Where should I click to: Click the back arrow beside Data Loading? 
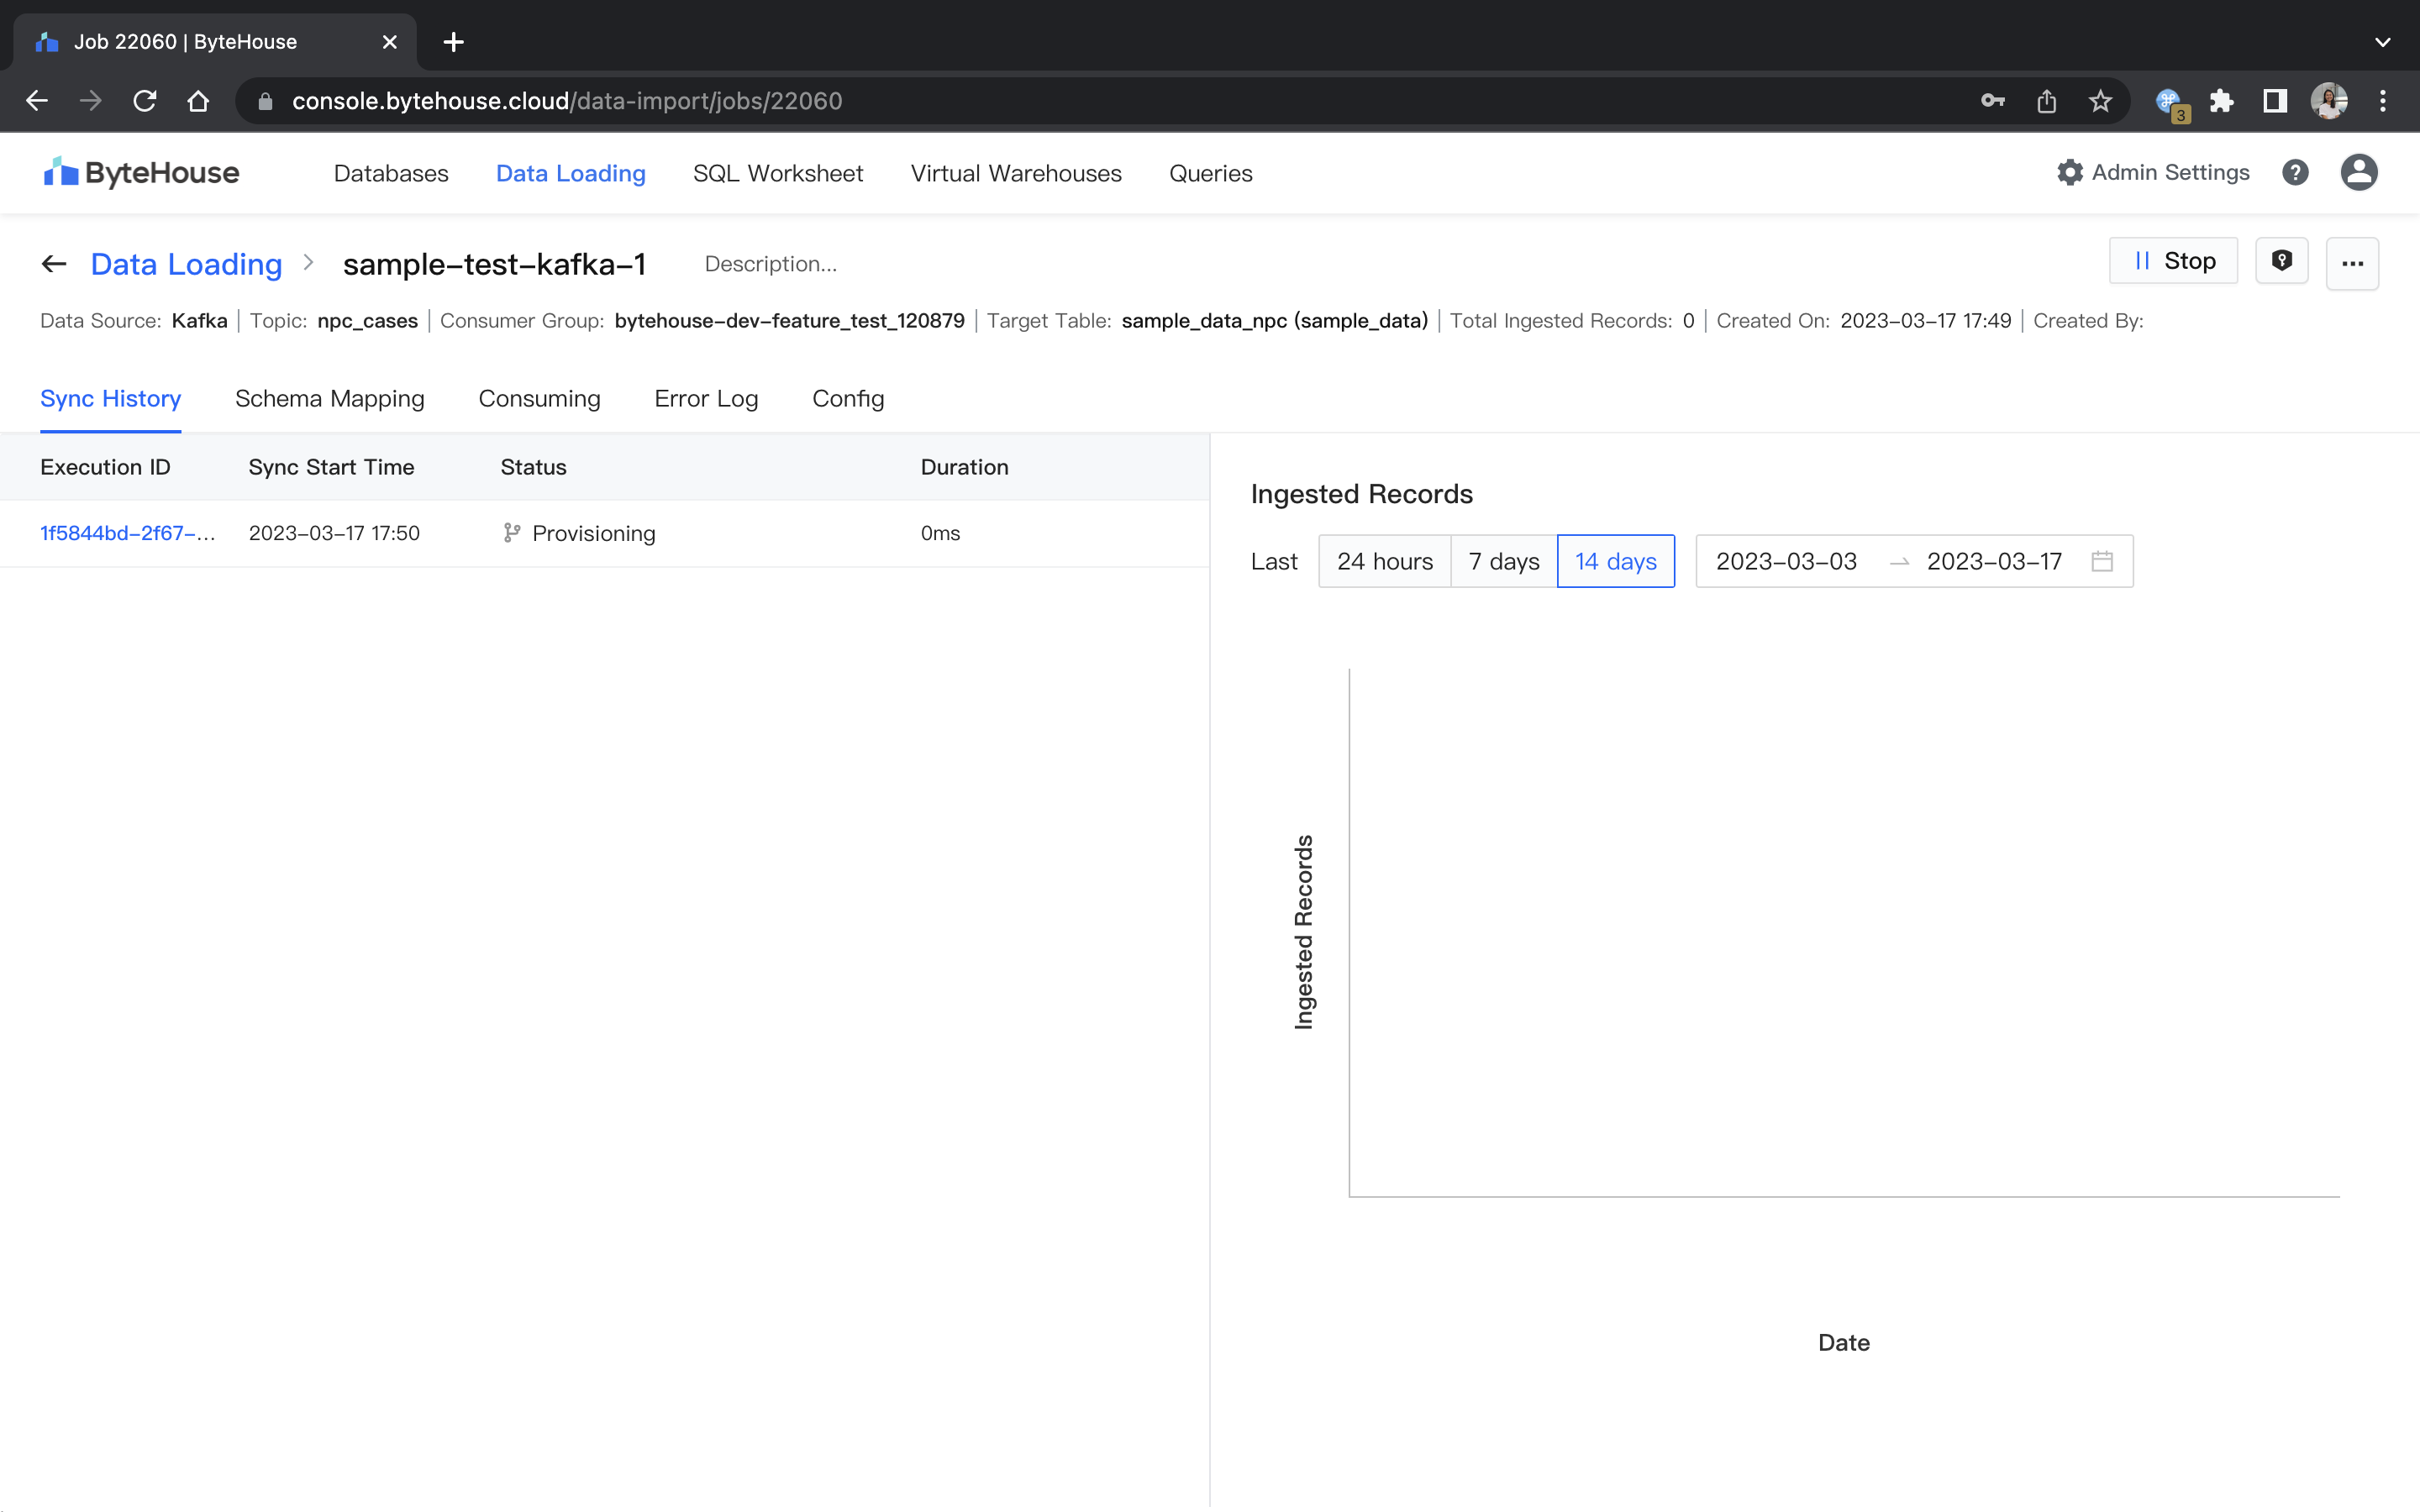[53, 264]
